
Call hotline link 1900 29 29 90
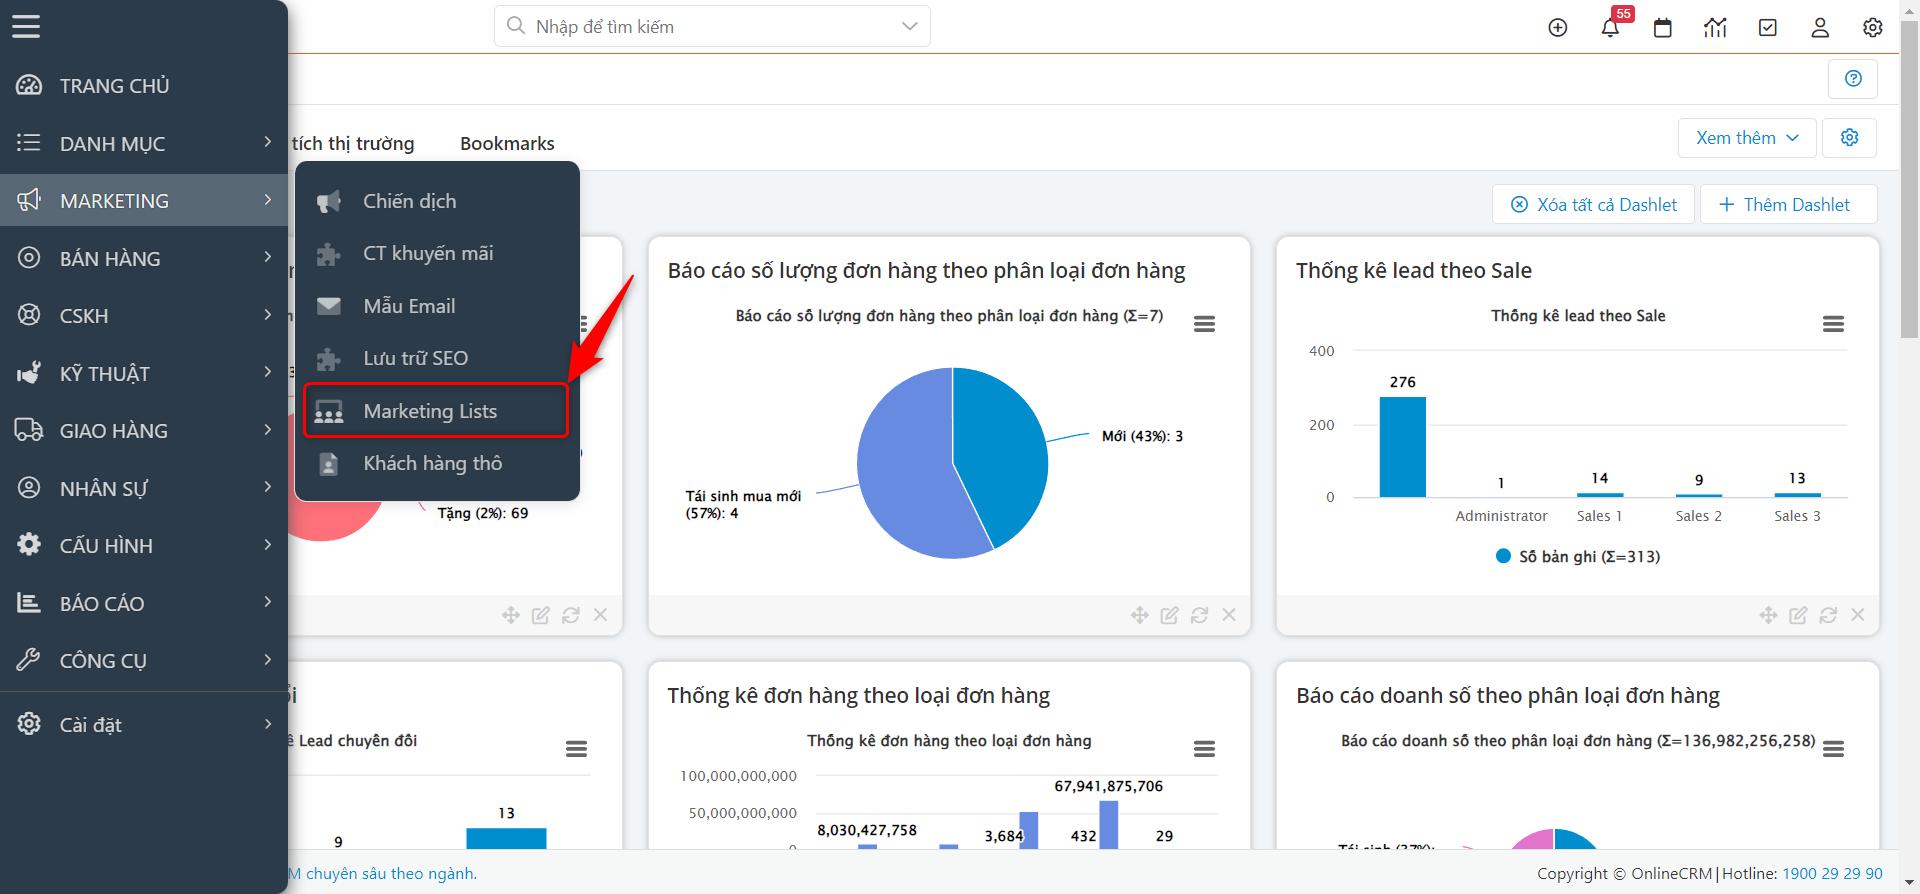pyautogui.click(x=1832, y=873)
